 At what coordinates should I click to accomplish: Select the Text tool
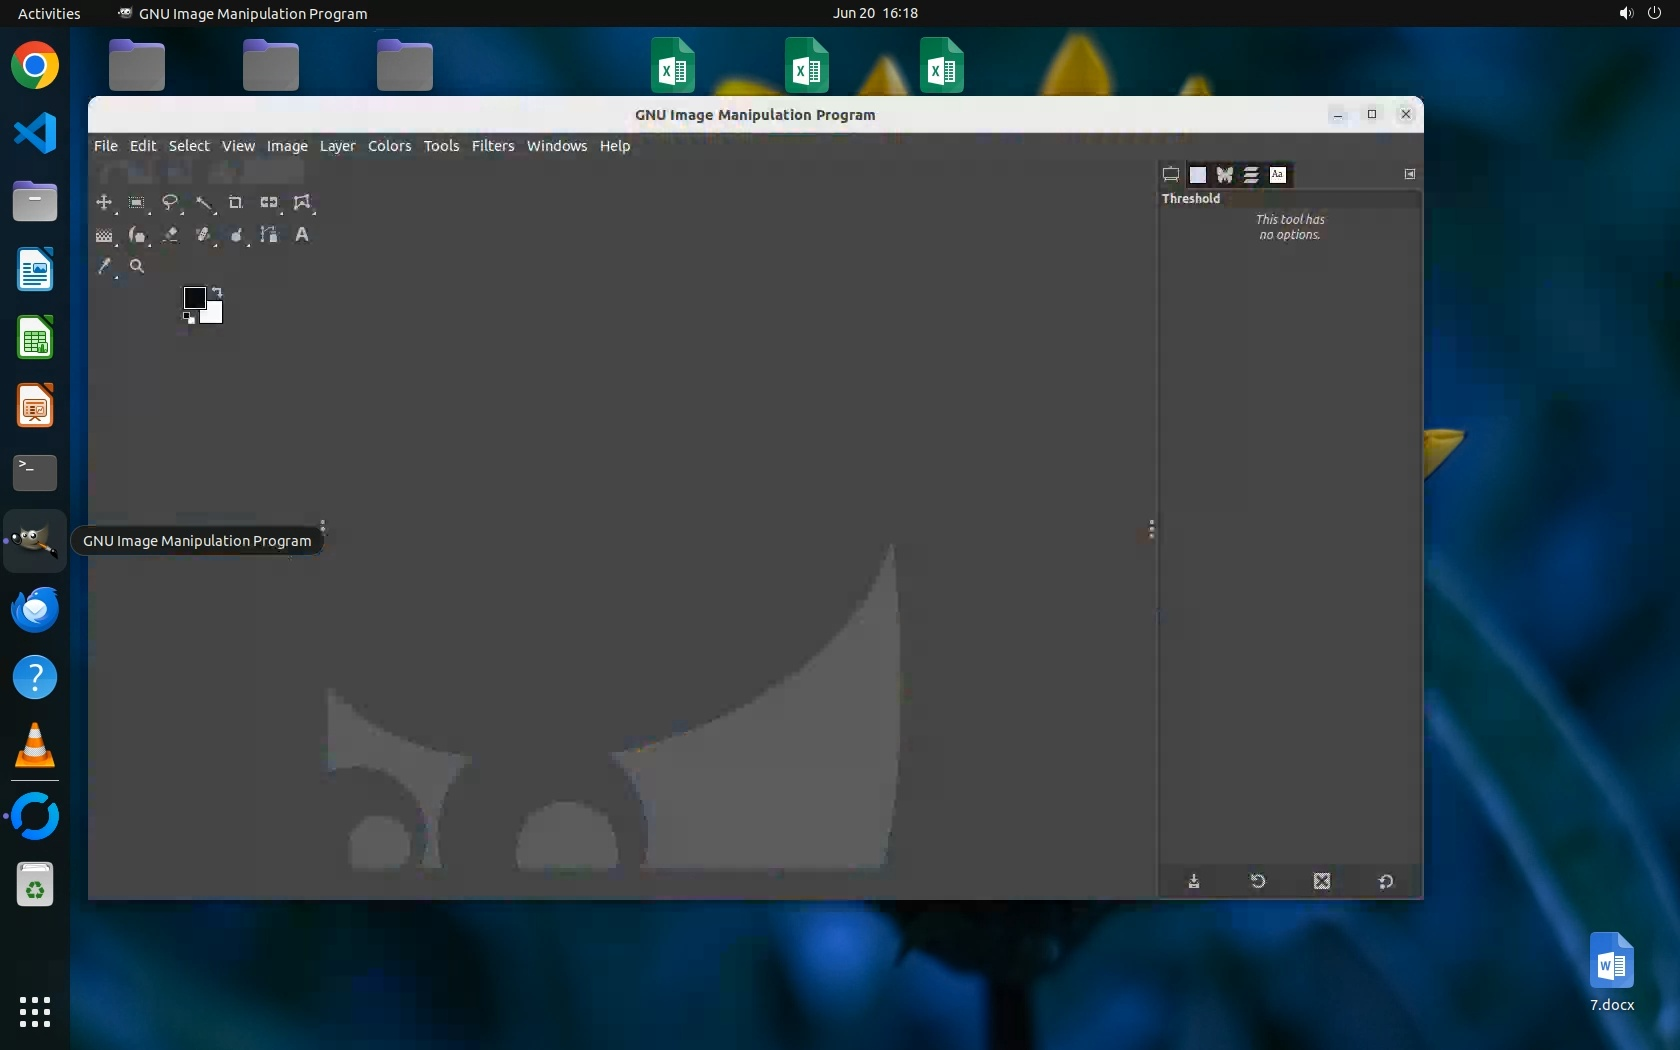[x=302, y=235]
